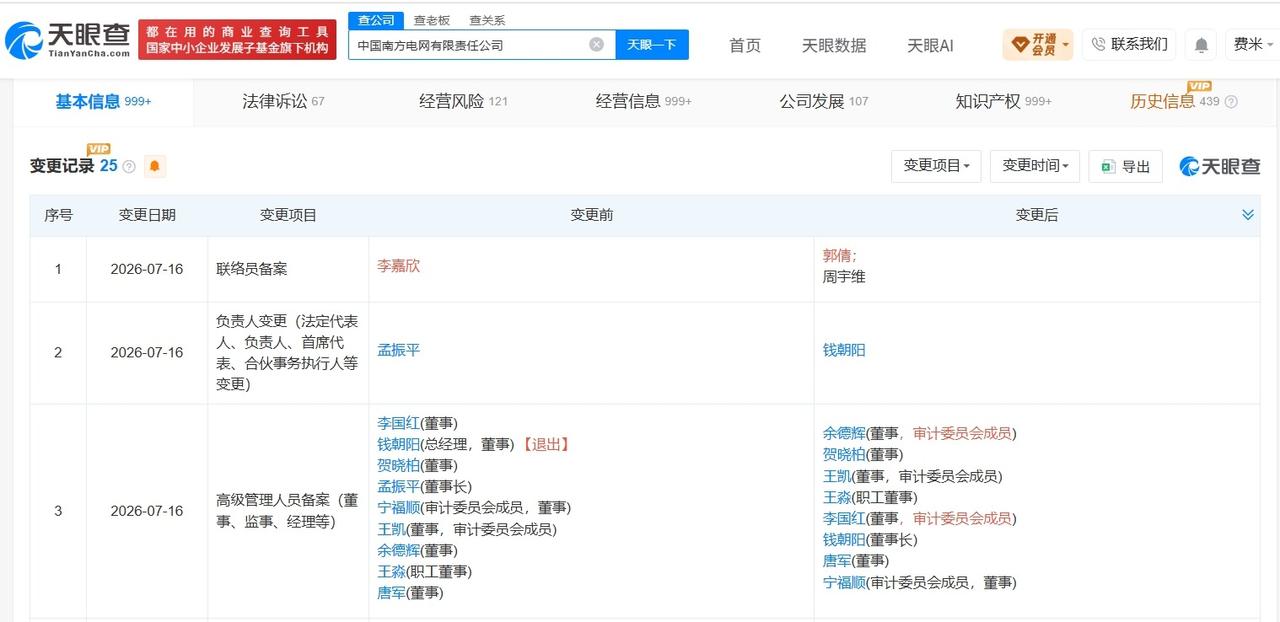Image resolution: width=1280 pixels, height=622 pixels.
Task: Open 钱朝阳 (董事长) in 变更后
Action: [x=844, y=539]
